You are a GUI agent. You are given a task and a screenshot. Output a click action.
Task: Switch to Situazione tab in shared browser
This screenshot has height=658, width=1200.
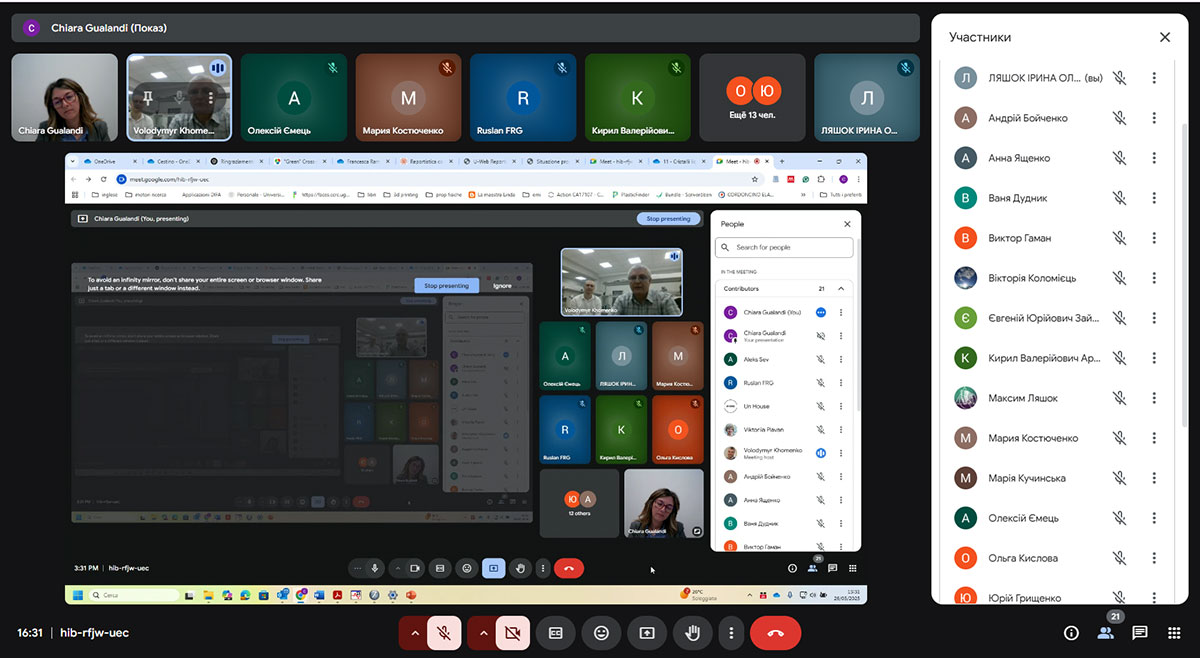pyautogui.click(x=555, y=160)
